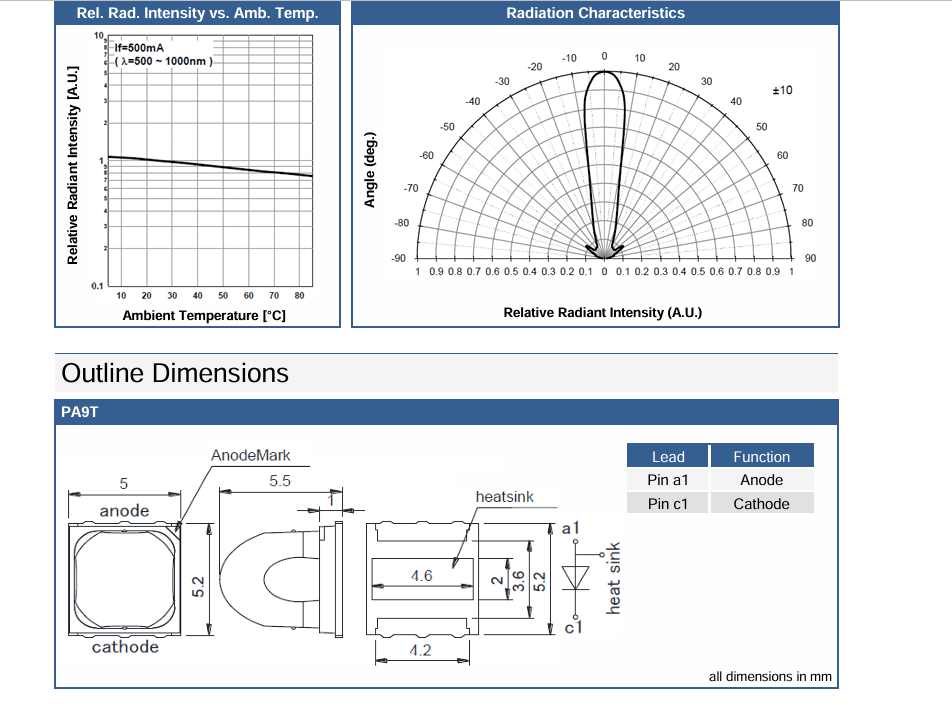Click the 'Lead' column header in table
This screenshot has height=710, width=952.
(668, 456)
